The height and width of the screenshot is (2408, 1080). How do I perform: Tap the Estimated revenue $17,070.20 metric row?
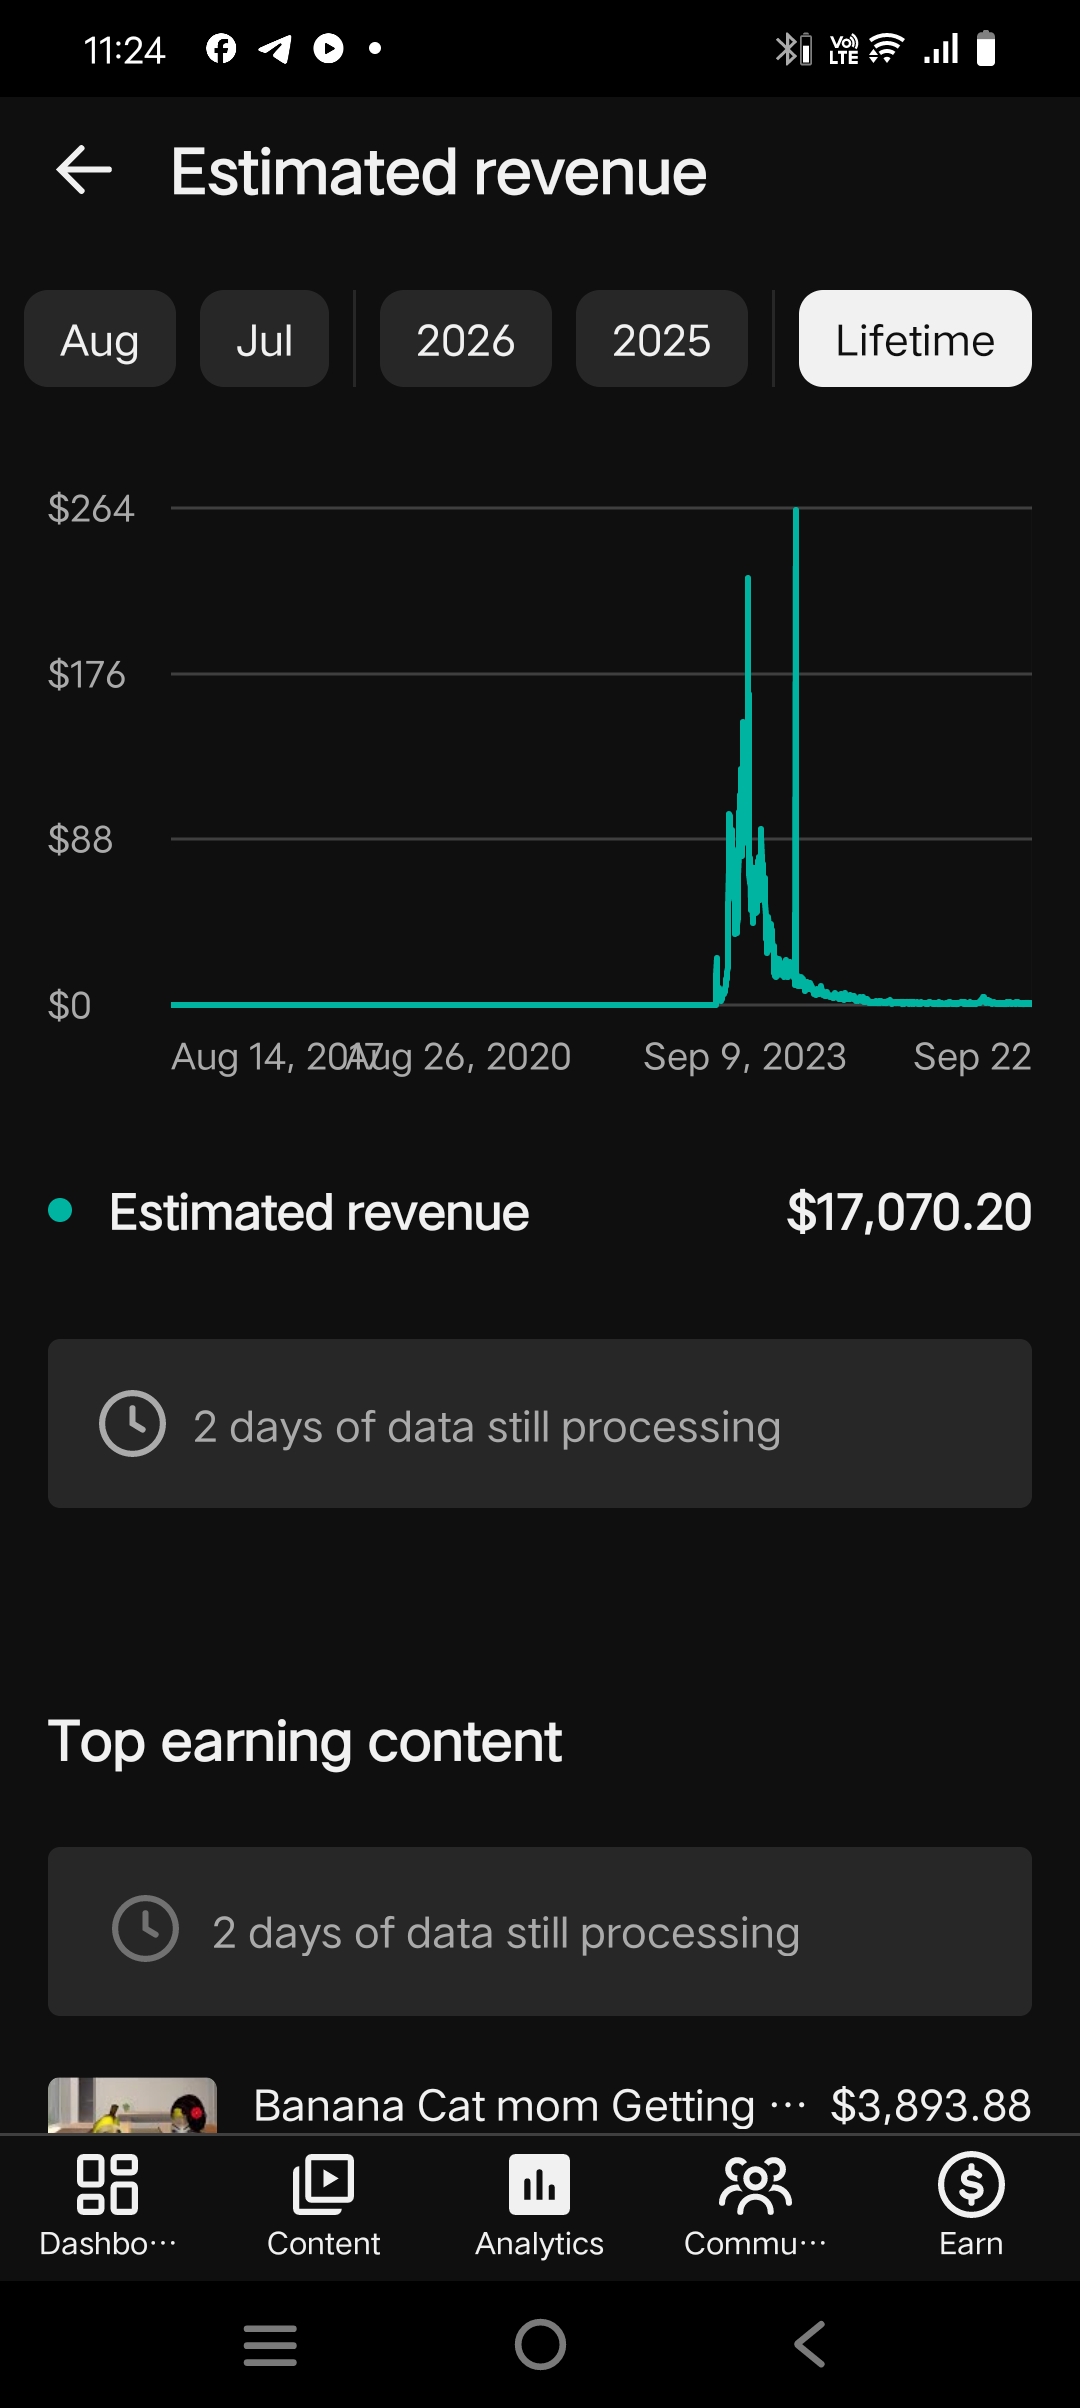pyautogui.click(x=540, y=1212)
